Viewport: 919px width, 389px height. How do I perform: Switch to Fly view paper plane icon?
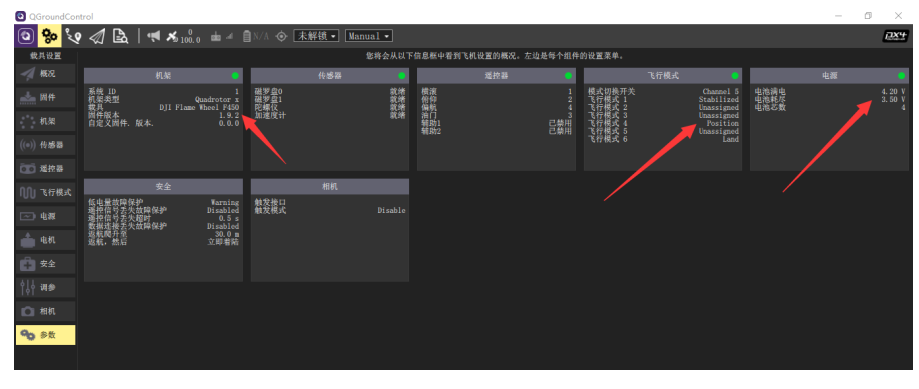97,36
